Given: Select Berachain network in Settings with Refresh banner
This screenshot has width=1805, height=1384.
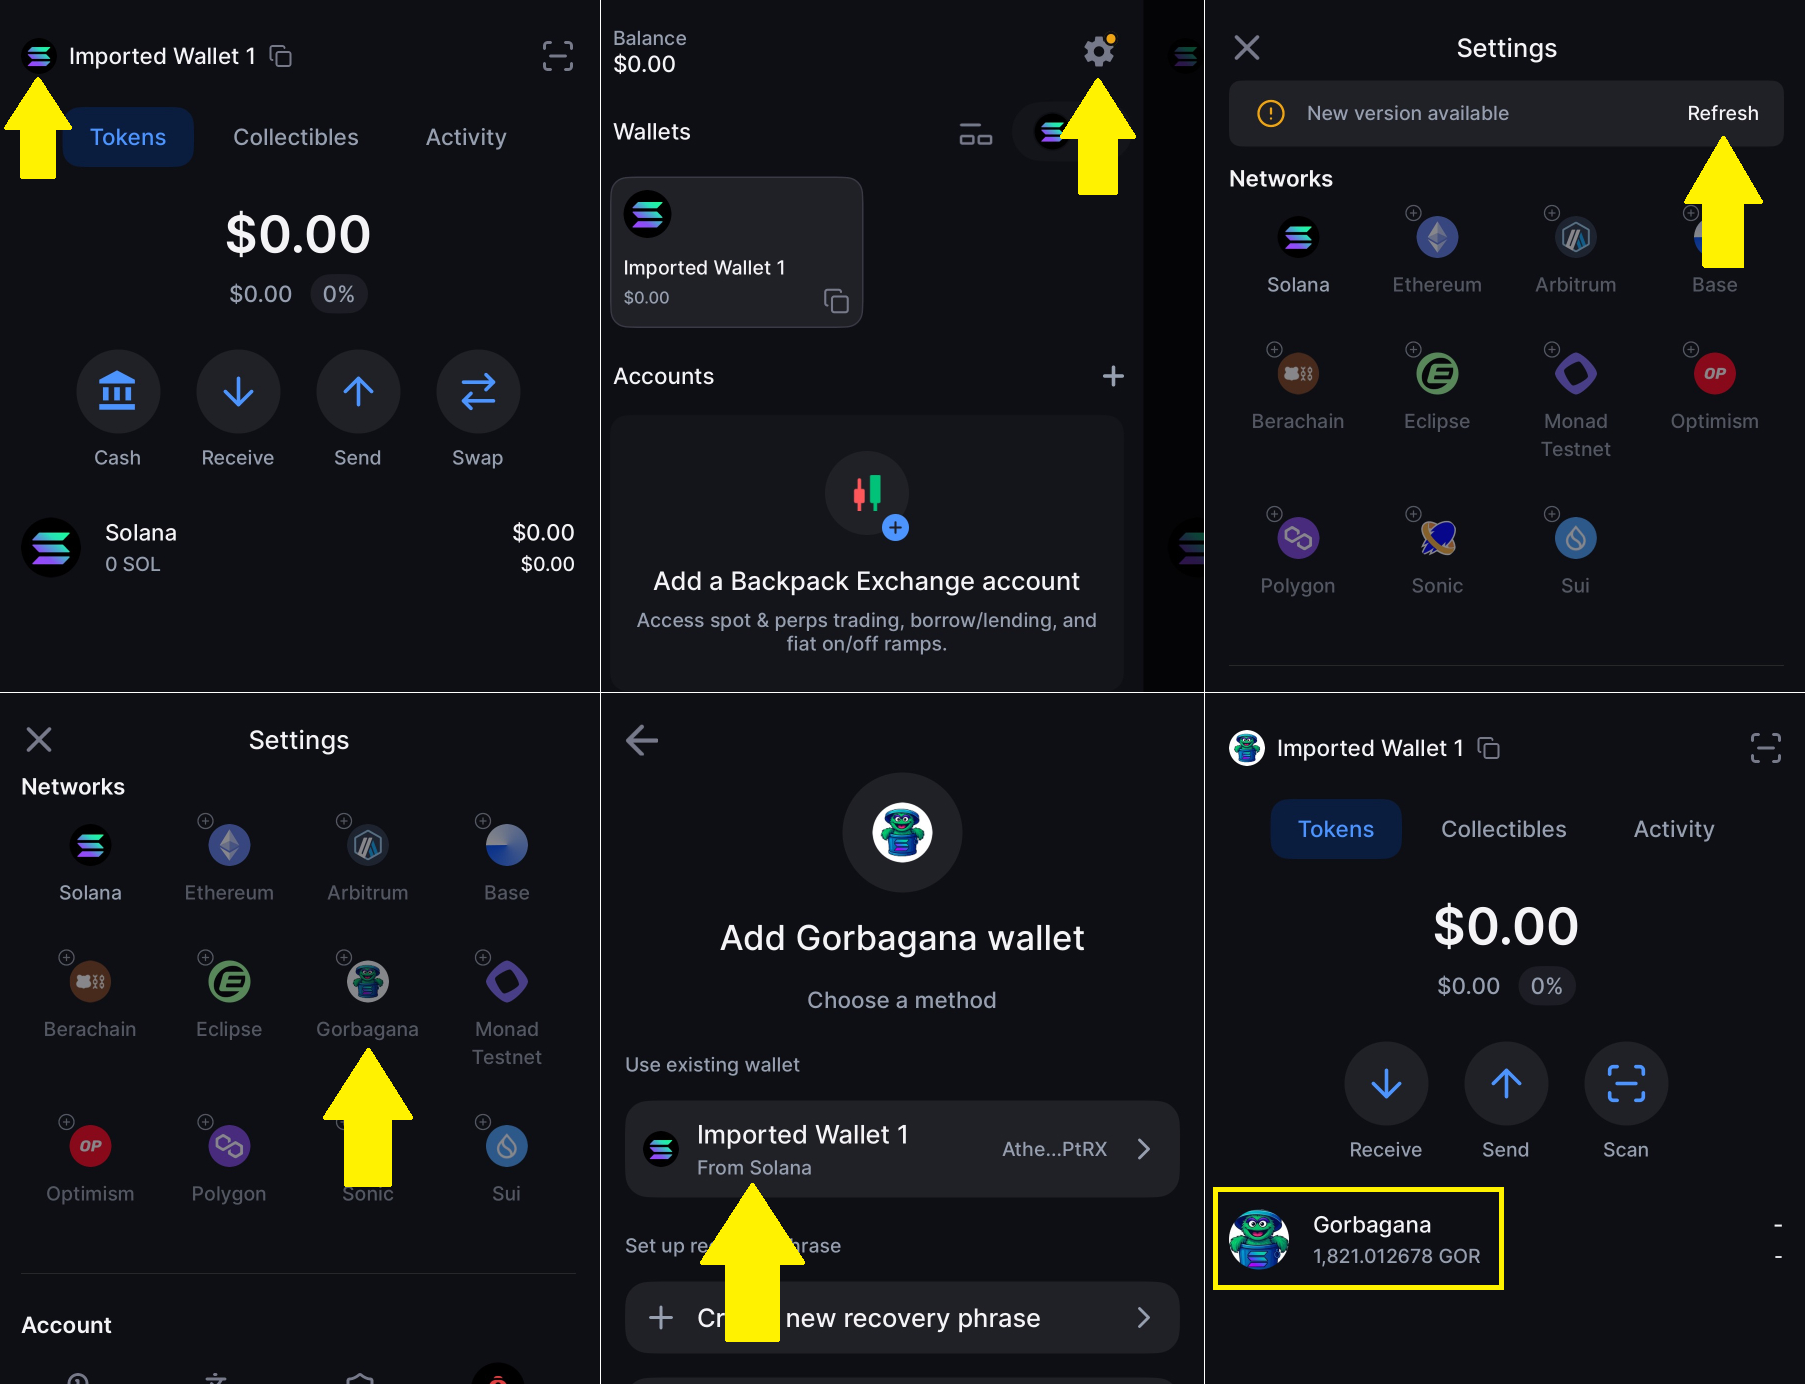Looking at the screenshot, I should (x=1298, y=374).
